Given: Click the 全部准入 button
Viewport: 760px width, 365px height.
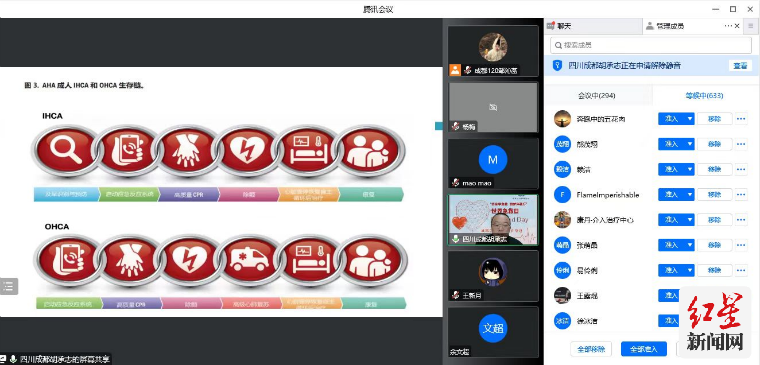Looking at the screenshot, I should 644,349.
